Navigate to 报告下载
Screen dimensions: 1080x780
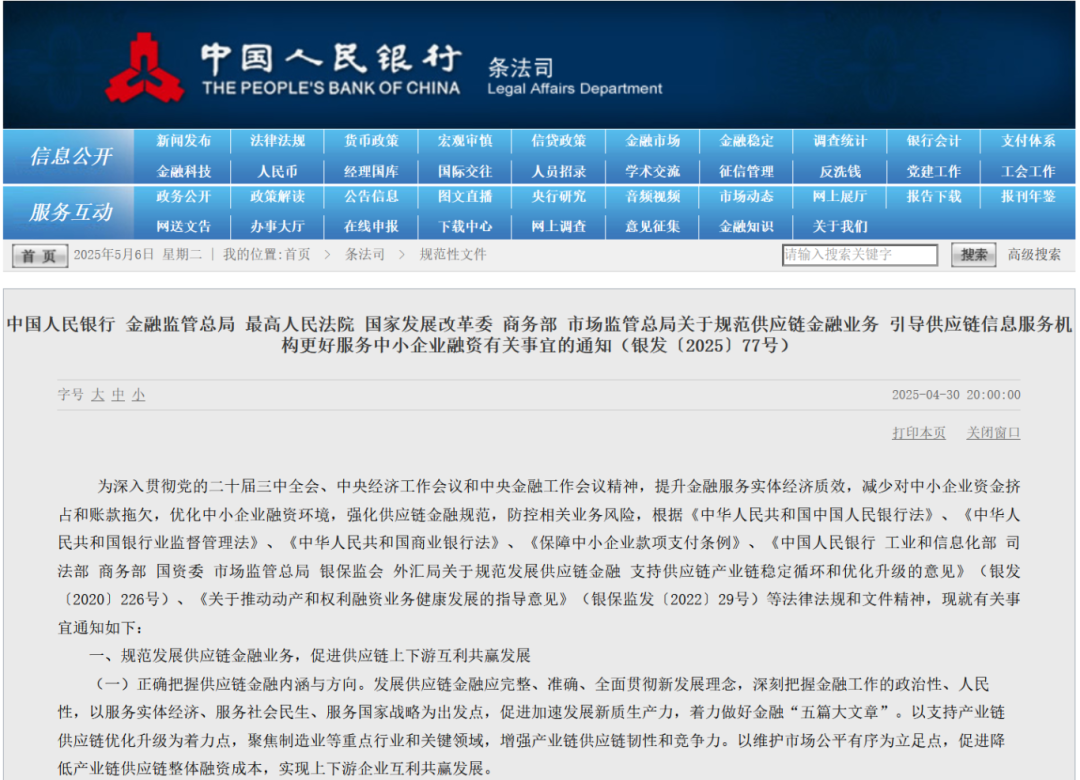(934, 196)
